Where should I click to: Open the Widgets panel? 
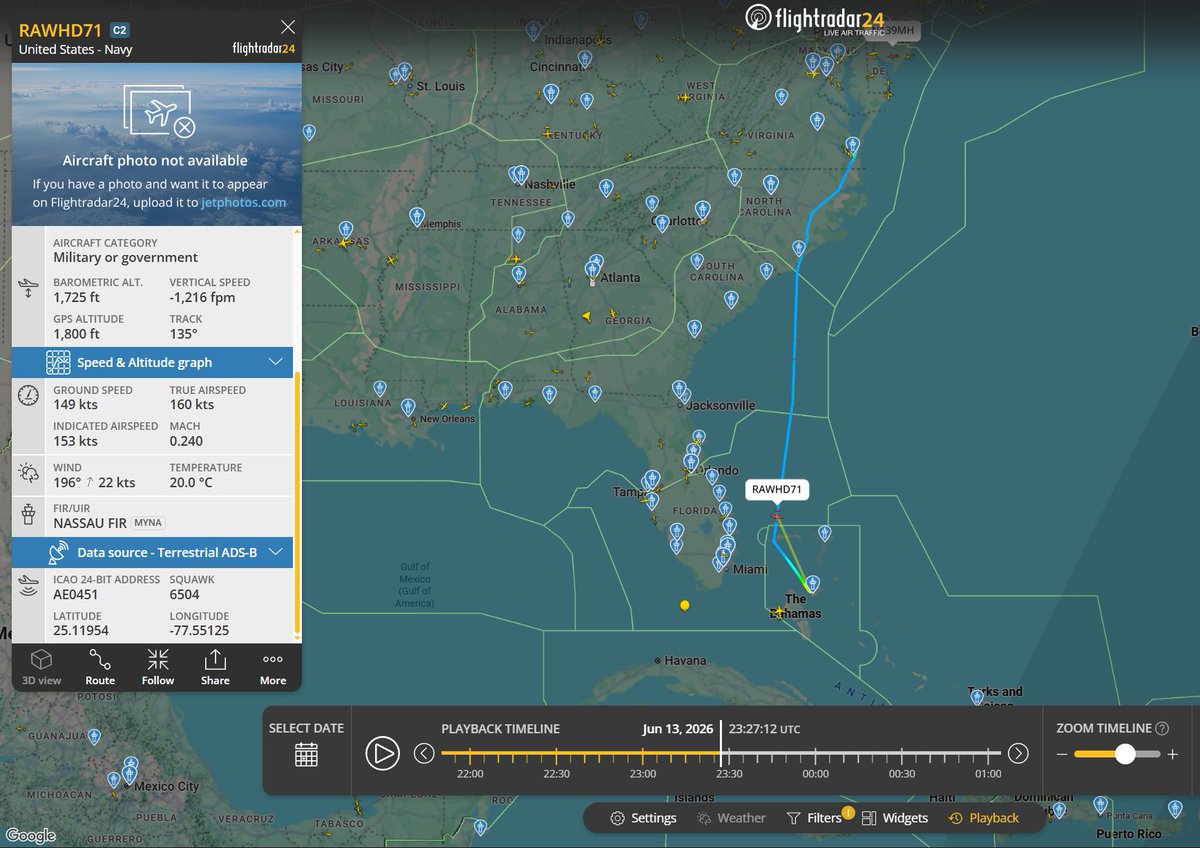[894, 818]
